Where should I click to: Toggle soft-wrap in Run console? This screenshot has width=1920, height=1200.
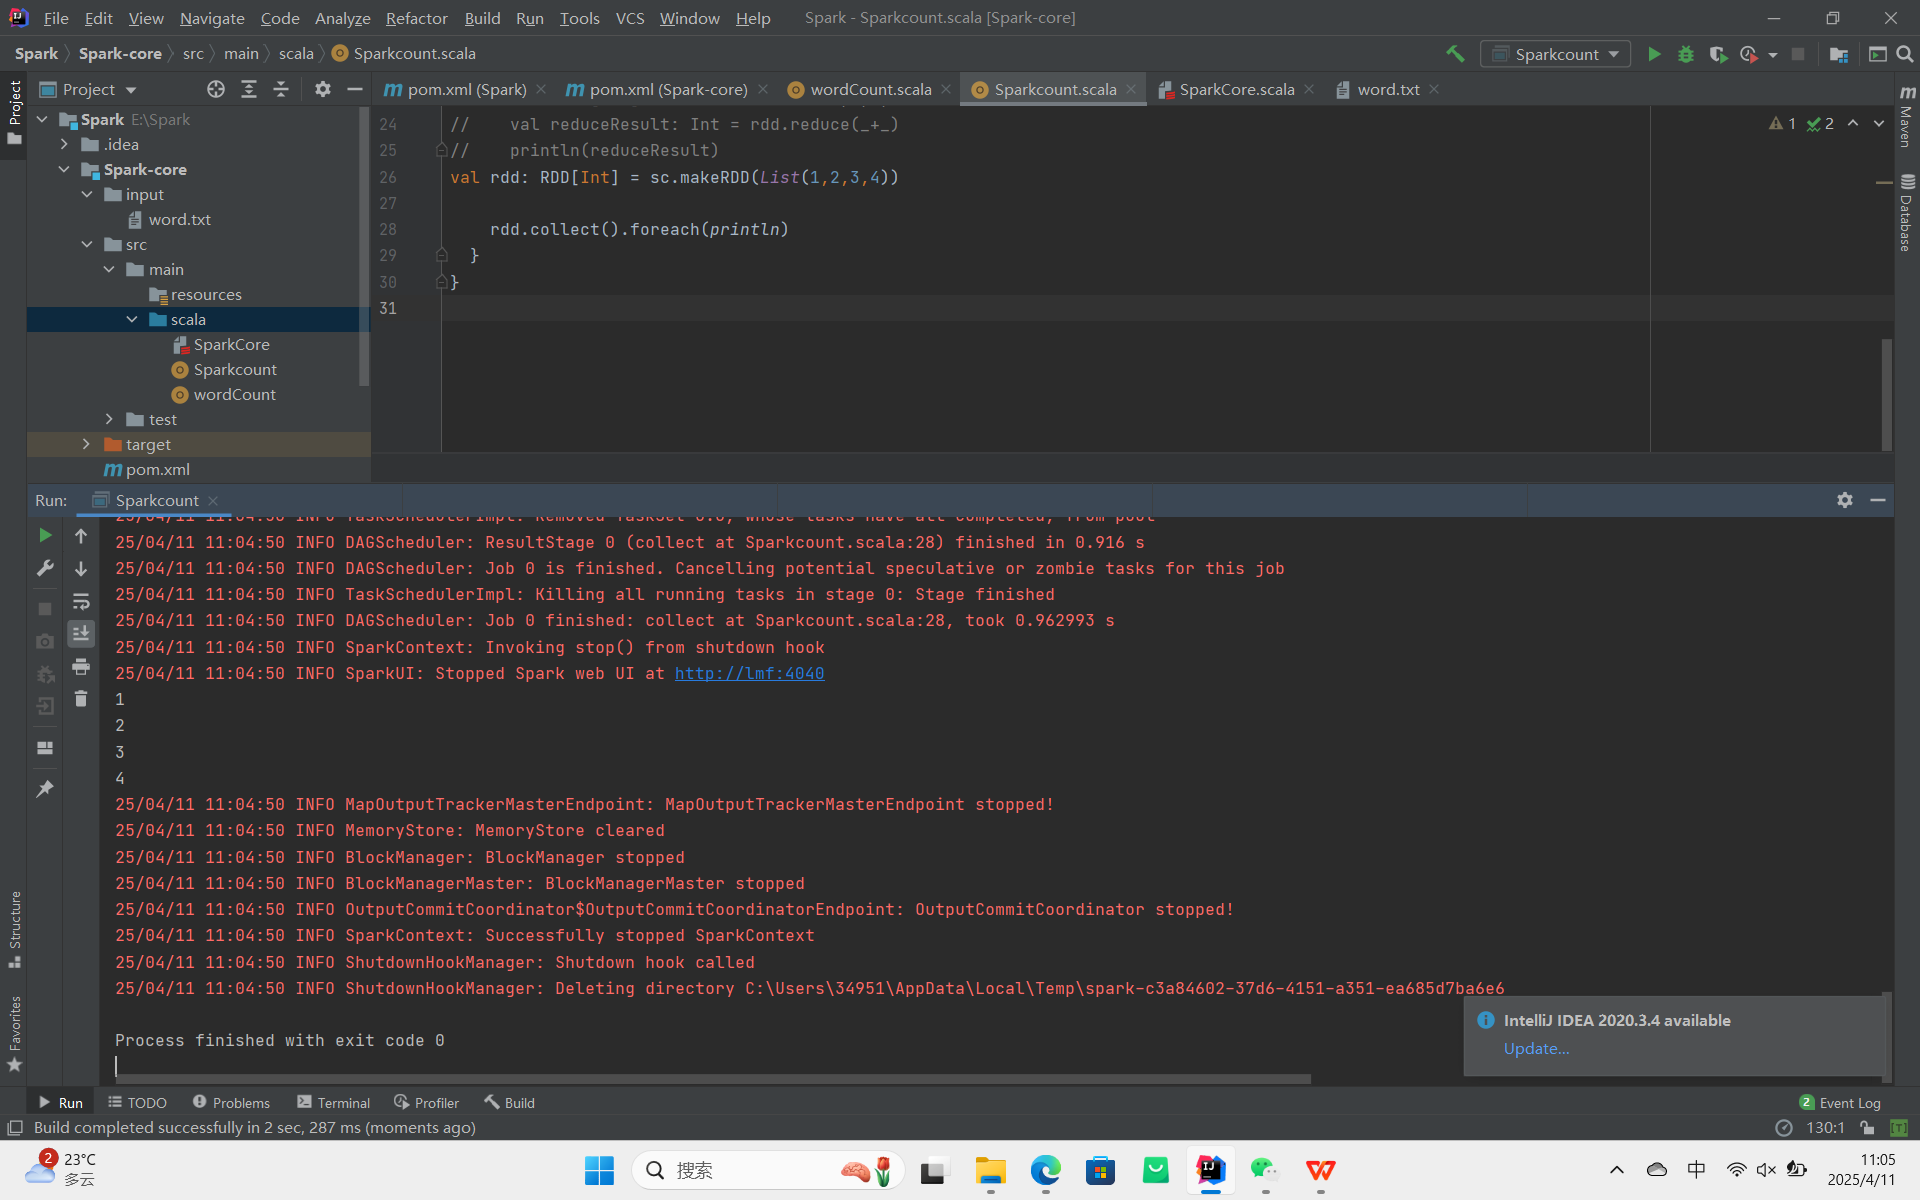coord(81,601)
